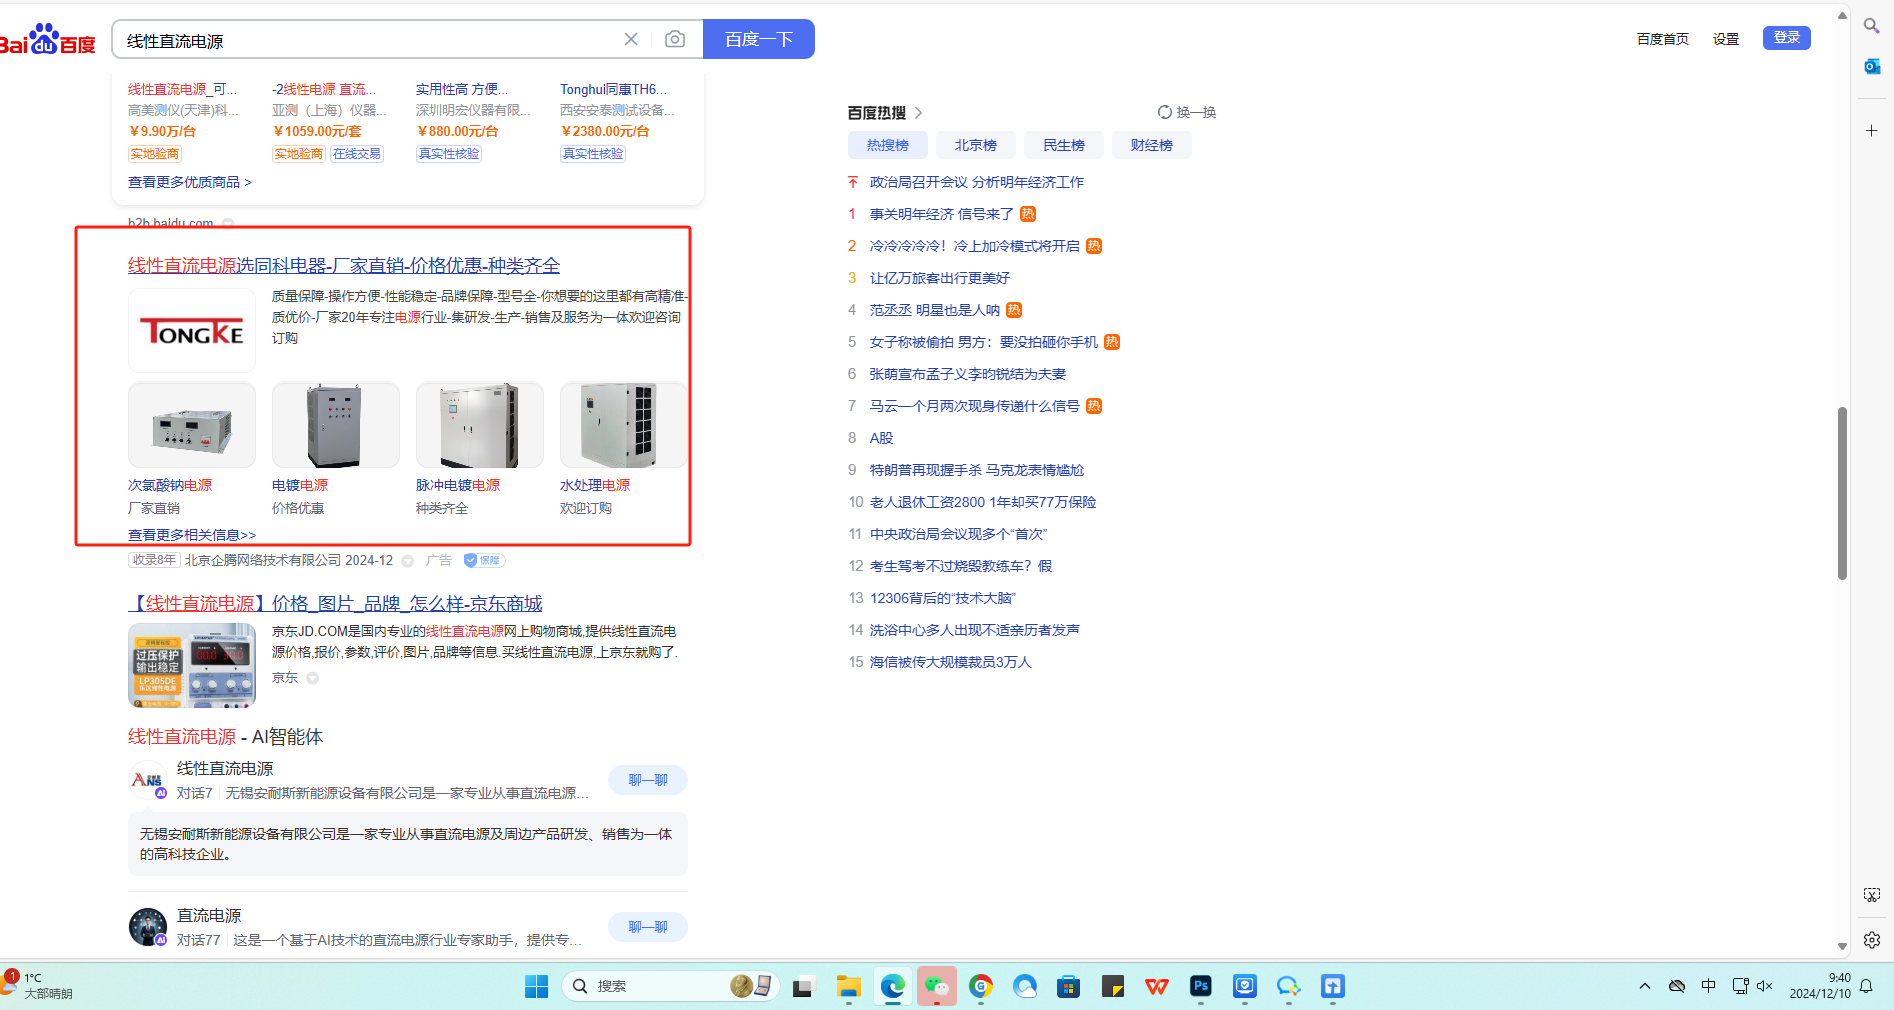Launch Google Chrome from the taskbar

pyautogui.click(x=981, y=987)
